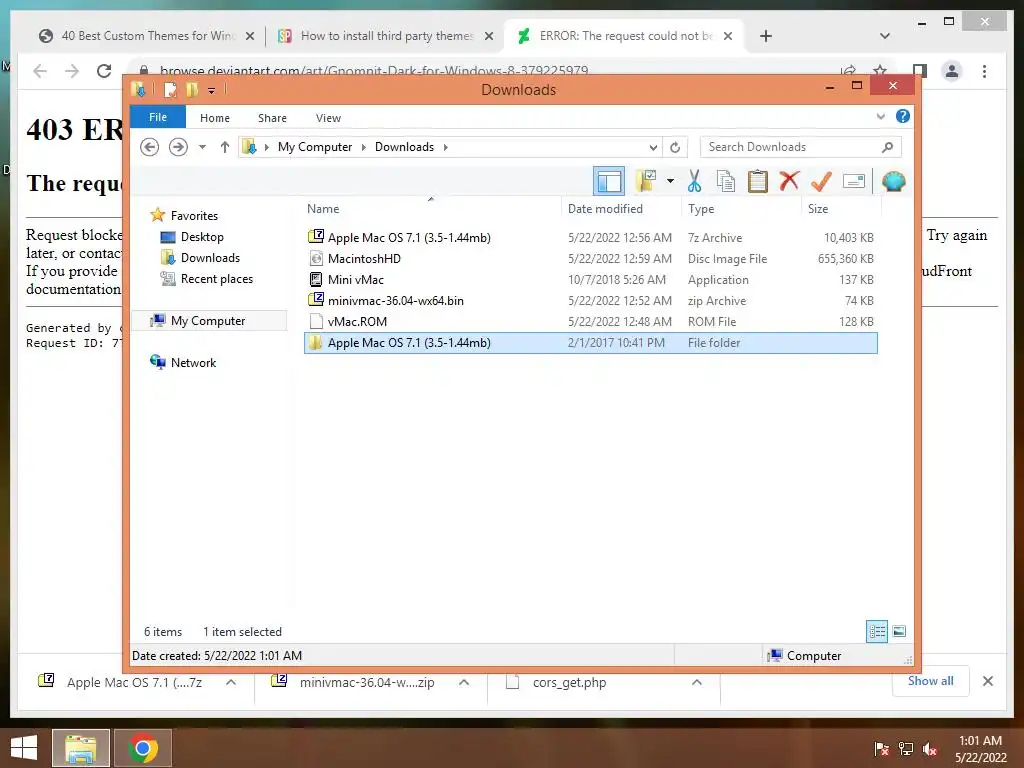1024x768 pixels.
Task: Select the Apple Mac OS 7.1 7z archive
Action: 590,238
